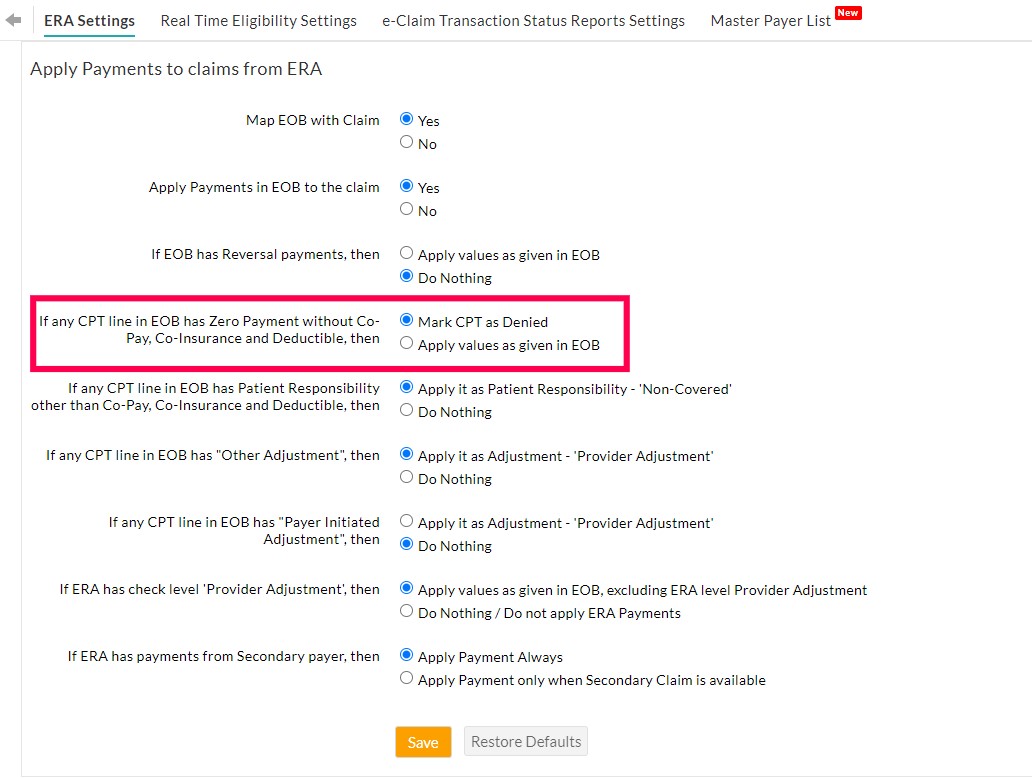Choose Apply Payment only when Secondary Claim is available
This screenshot has height=778, width=1032.
[406, 679]
